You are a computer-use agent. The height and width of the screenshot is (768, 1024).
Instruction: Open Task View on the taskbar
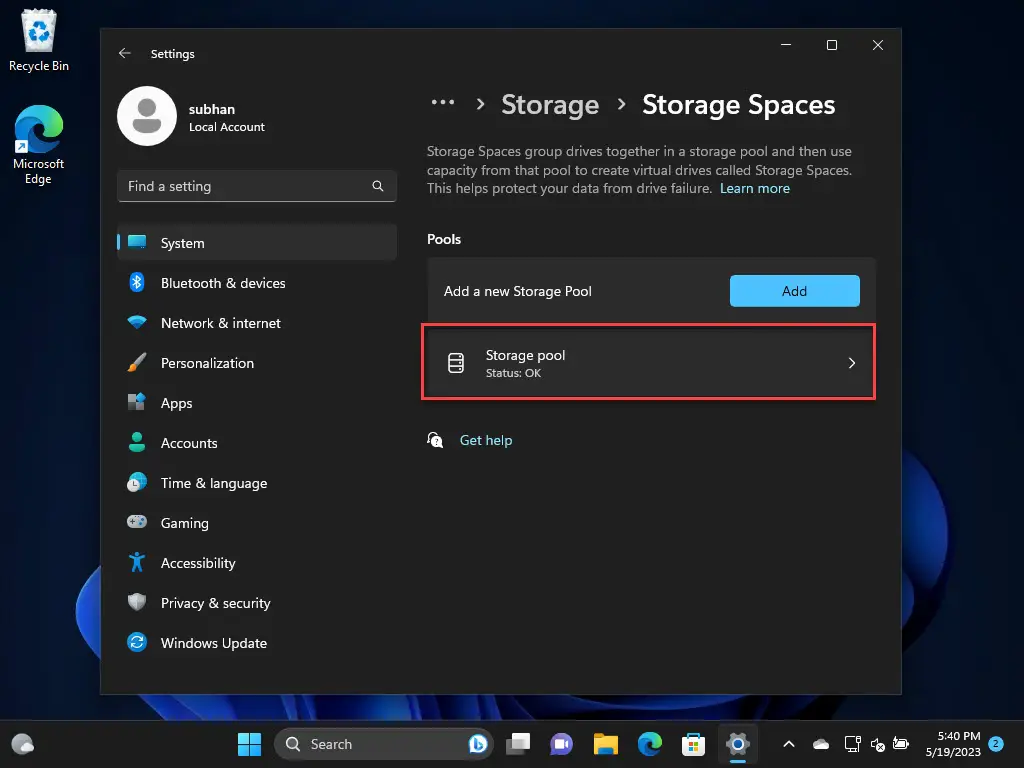point(519,744)
